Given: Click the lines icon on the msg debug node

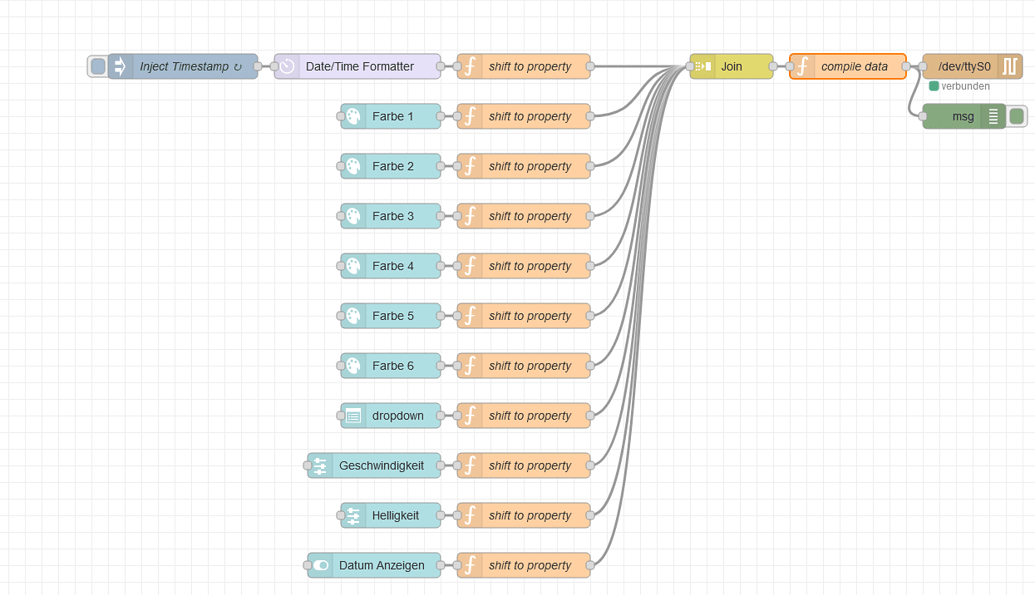Looking at the screenshot, I should [x=995, y=116].
